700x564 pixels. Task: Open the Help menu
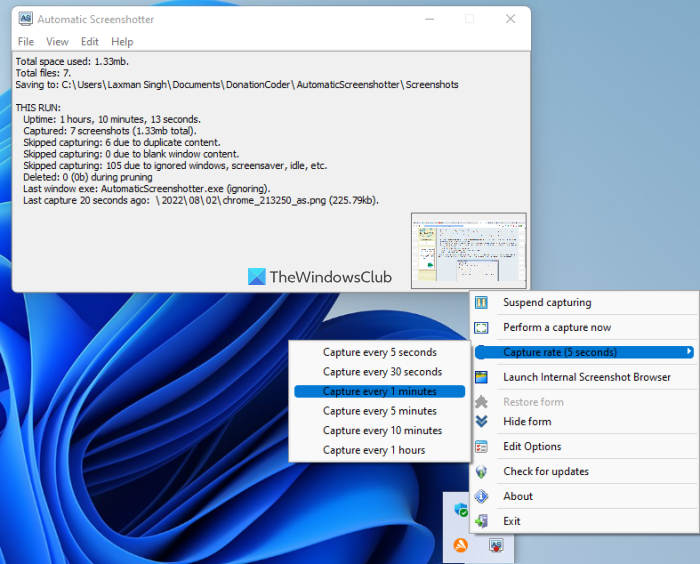(x=122, y=42)
